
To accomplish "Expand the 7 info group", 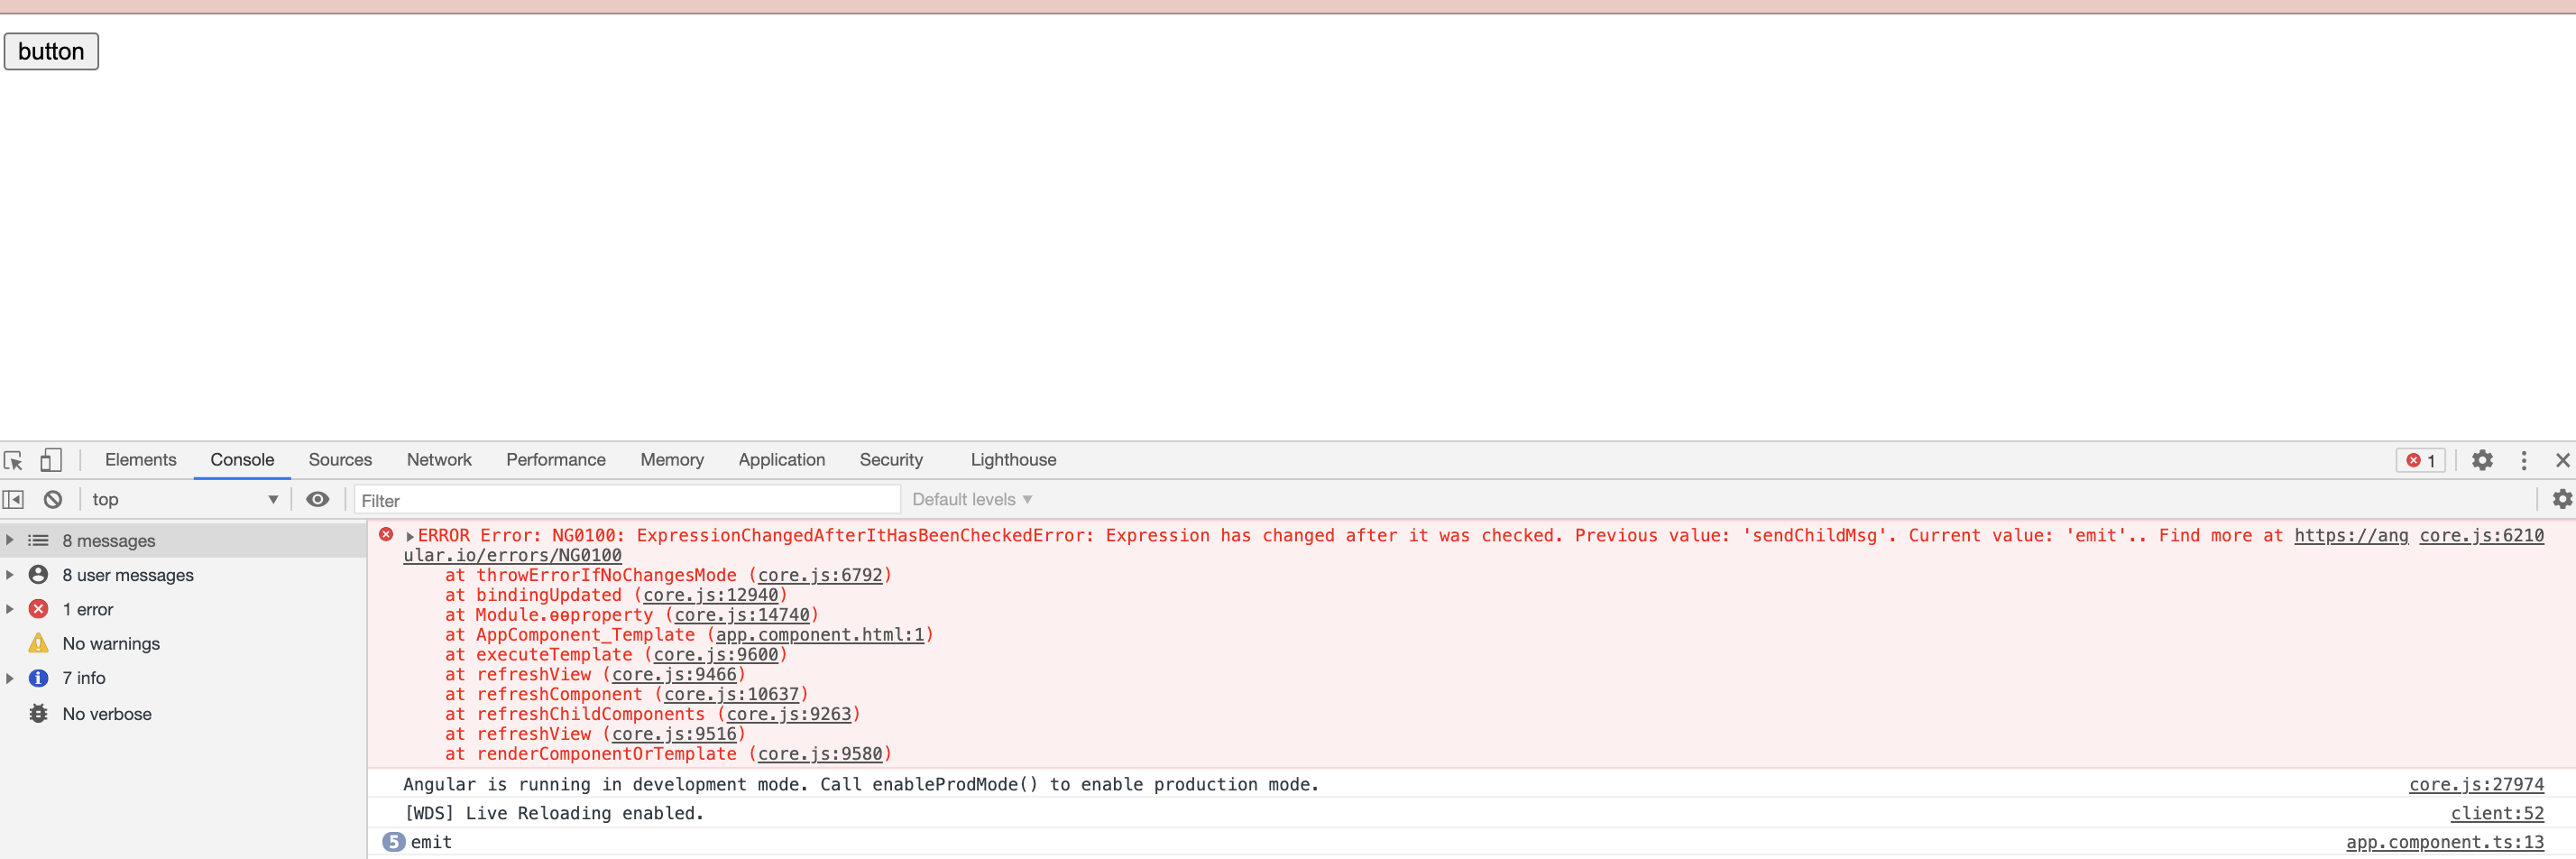I will click(x=10, y=678).
